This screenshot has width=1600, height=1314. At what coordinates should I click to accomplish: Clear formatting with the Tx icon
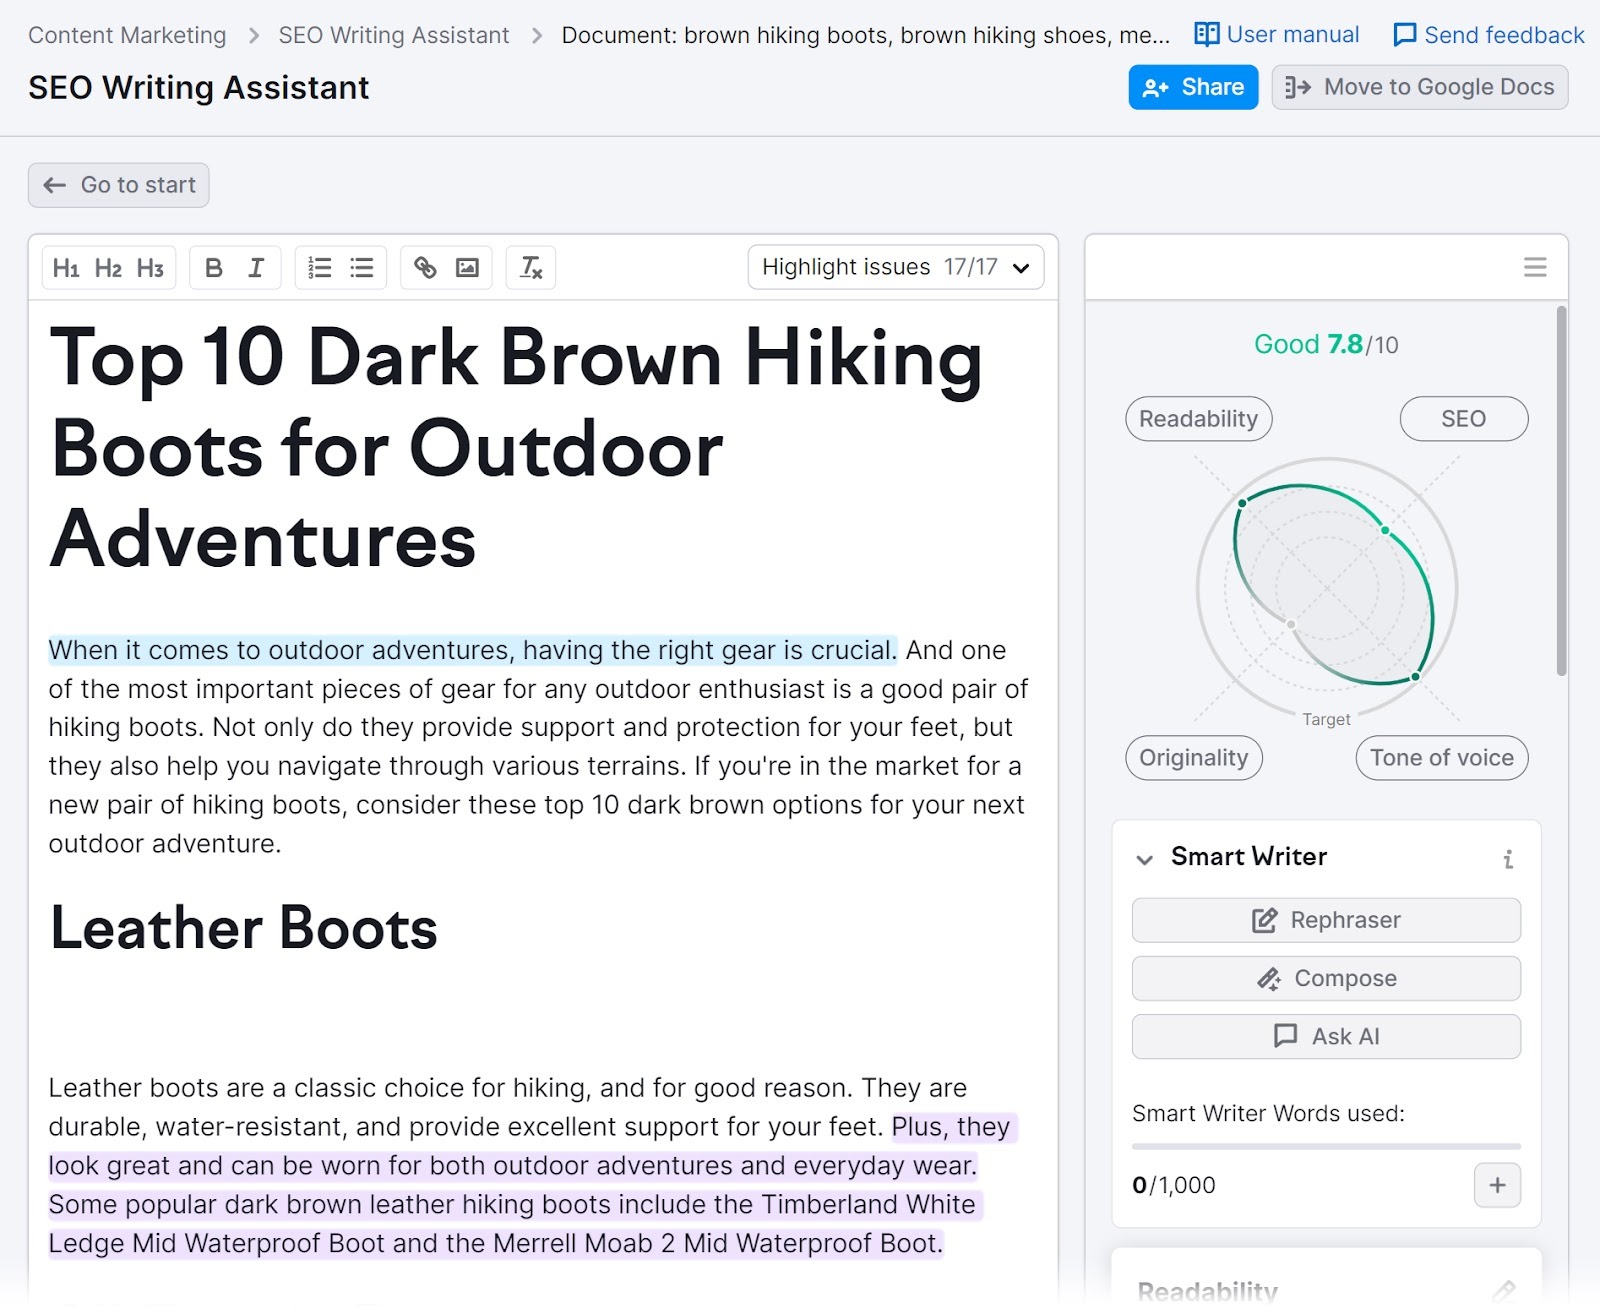tap(530, 267)
